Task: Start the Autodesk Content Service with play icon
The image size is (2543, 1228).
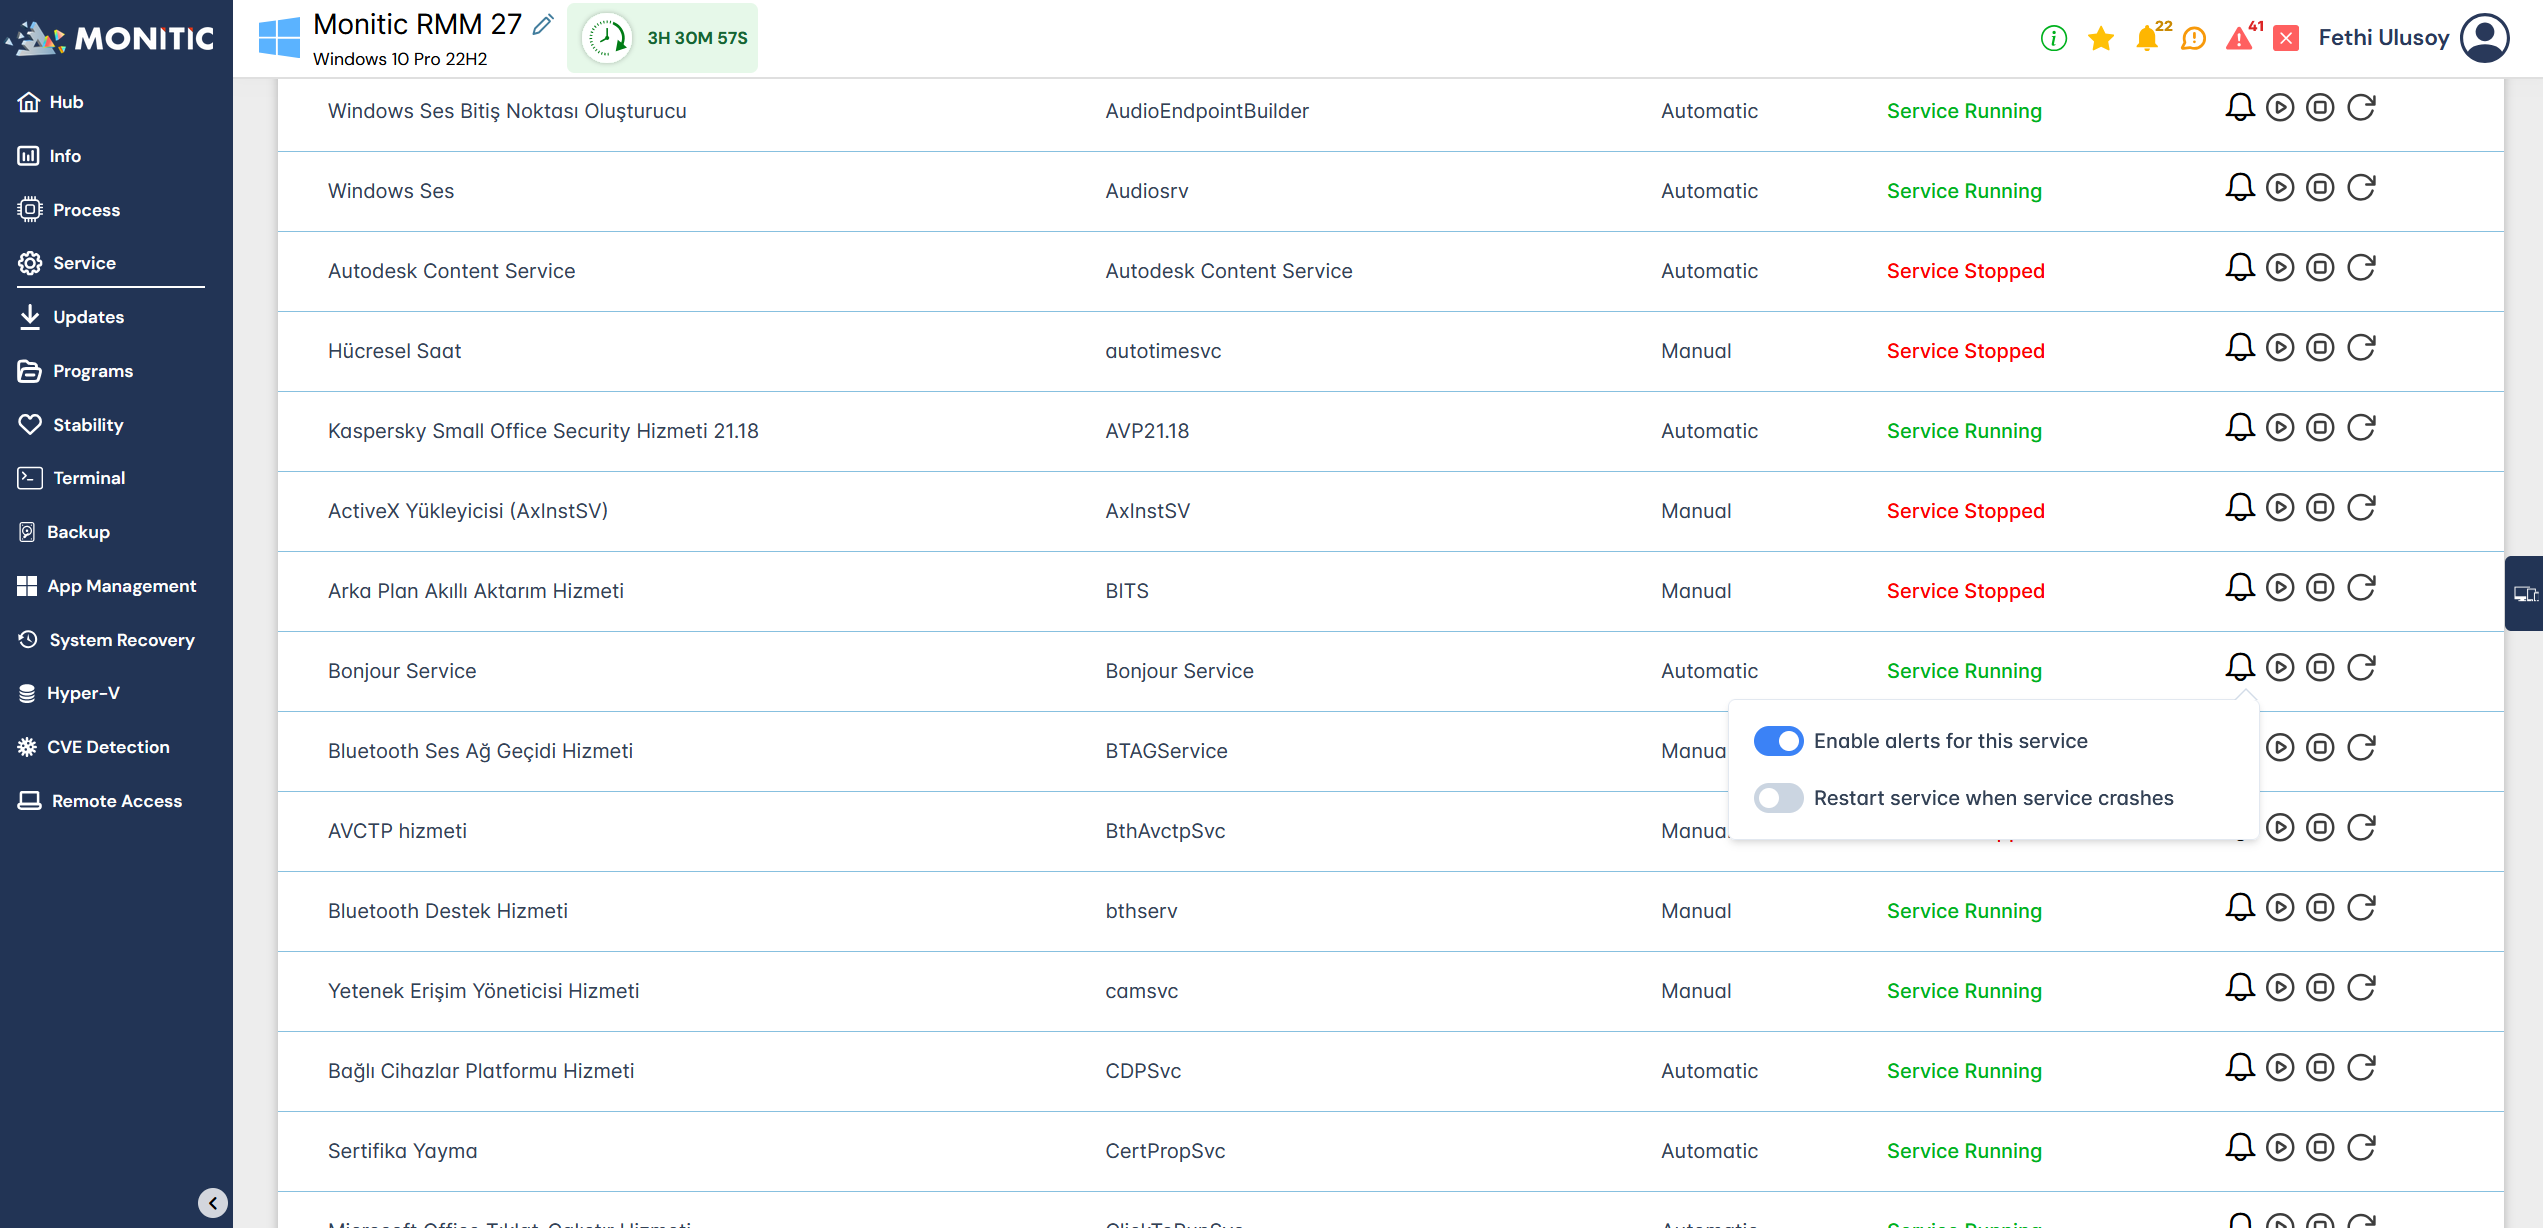Action: coord(2280,267)
